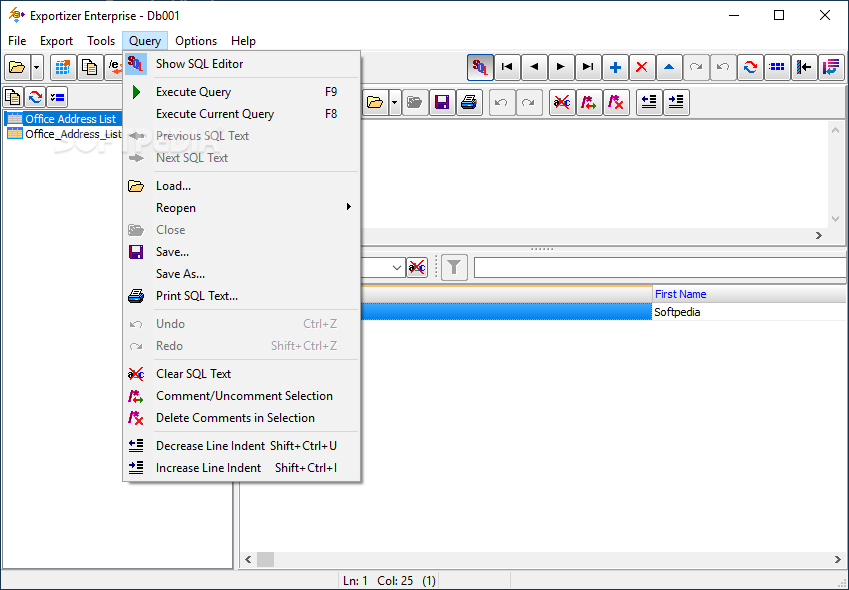Go to the first record
Image resolution: width=849 pixels, height=590 pixels.
pos(507,67)
